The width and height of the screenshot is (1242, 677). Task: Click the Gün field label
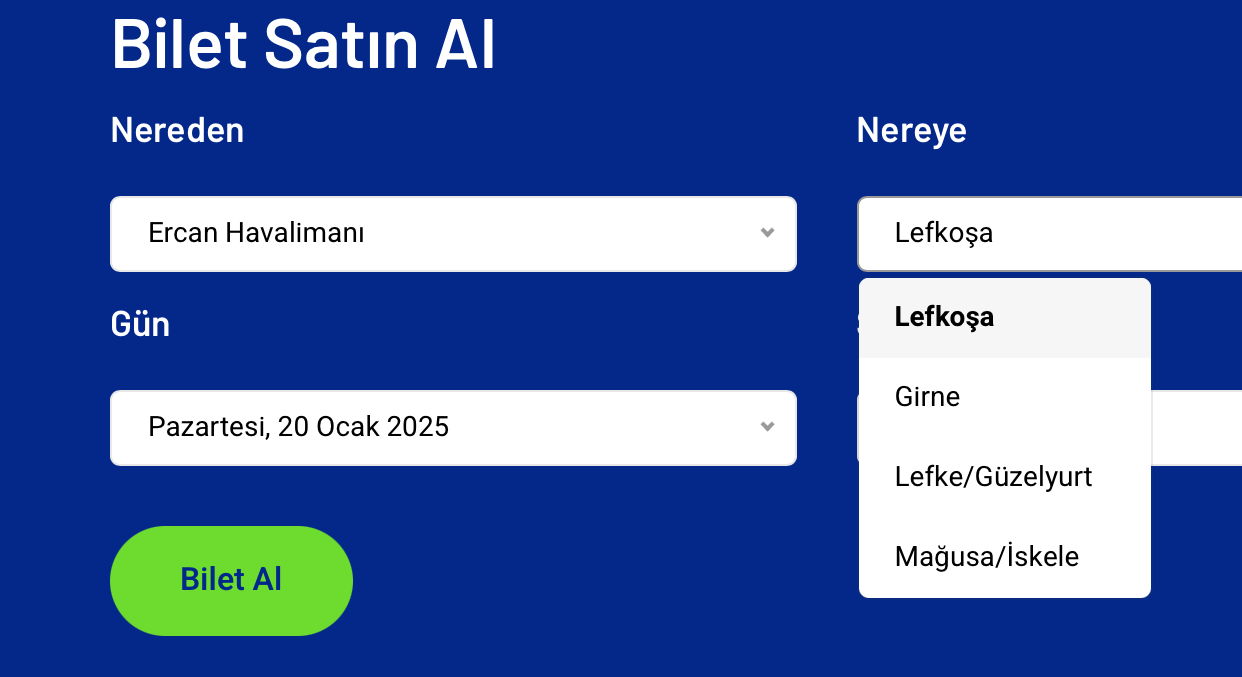140,324
